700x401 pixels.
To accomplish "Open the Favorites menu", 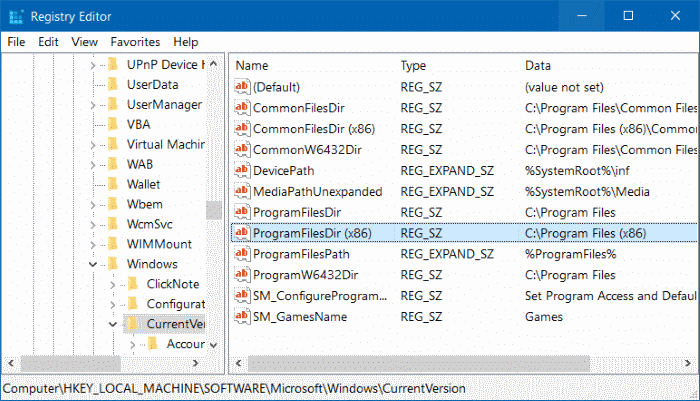I will [135, 42].
